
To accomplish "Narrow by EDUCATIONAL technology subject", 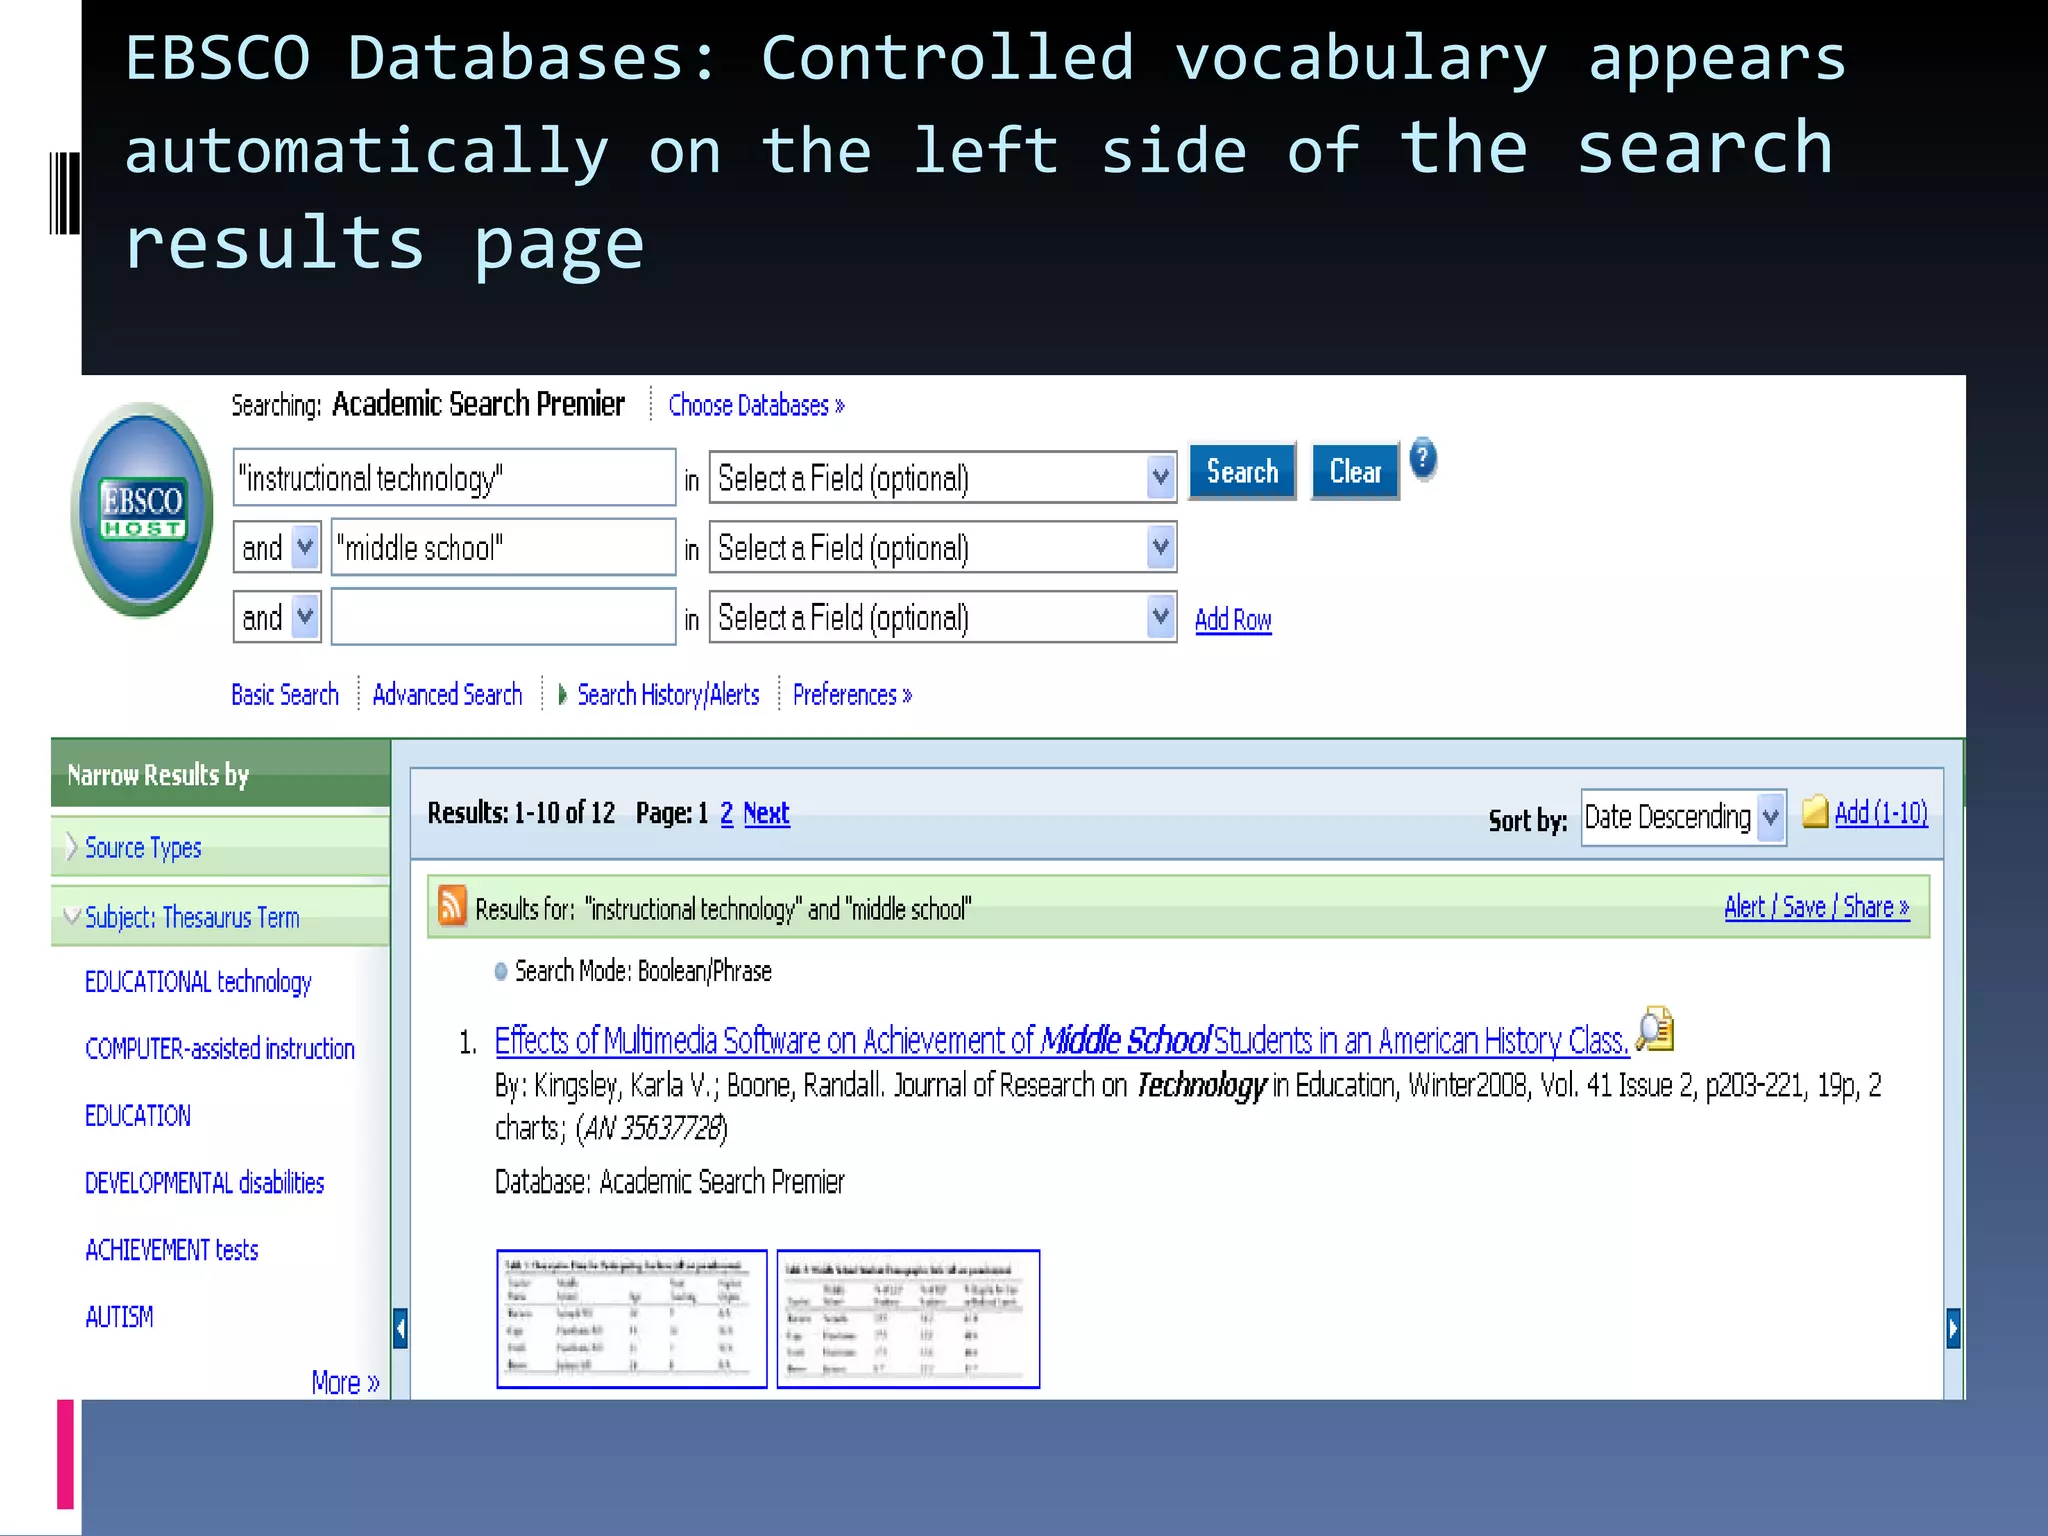I will click(198, 982).
